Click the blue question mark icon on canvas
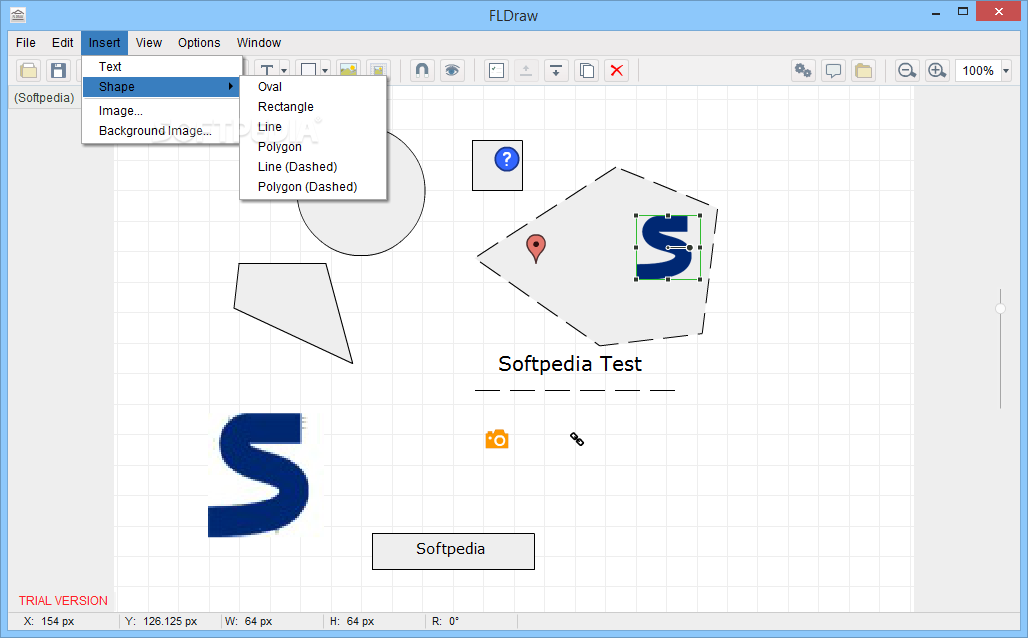Viewport: 1028px width, 638px height. point(507,159)
